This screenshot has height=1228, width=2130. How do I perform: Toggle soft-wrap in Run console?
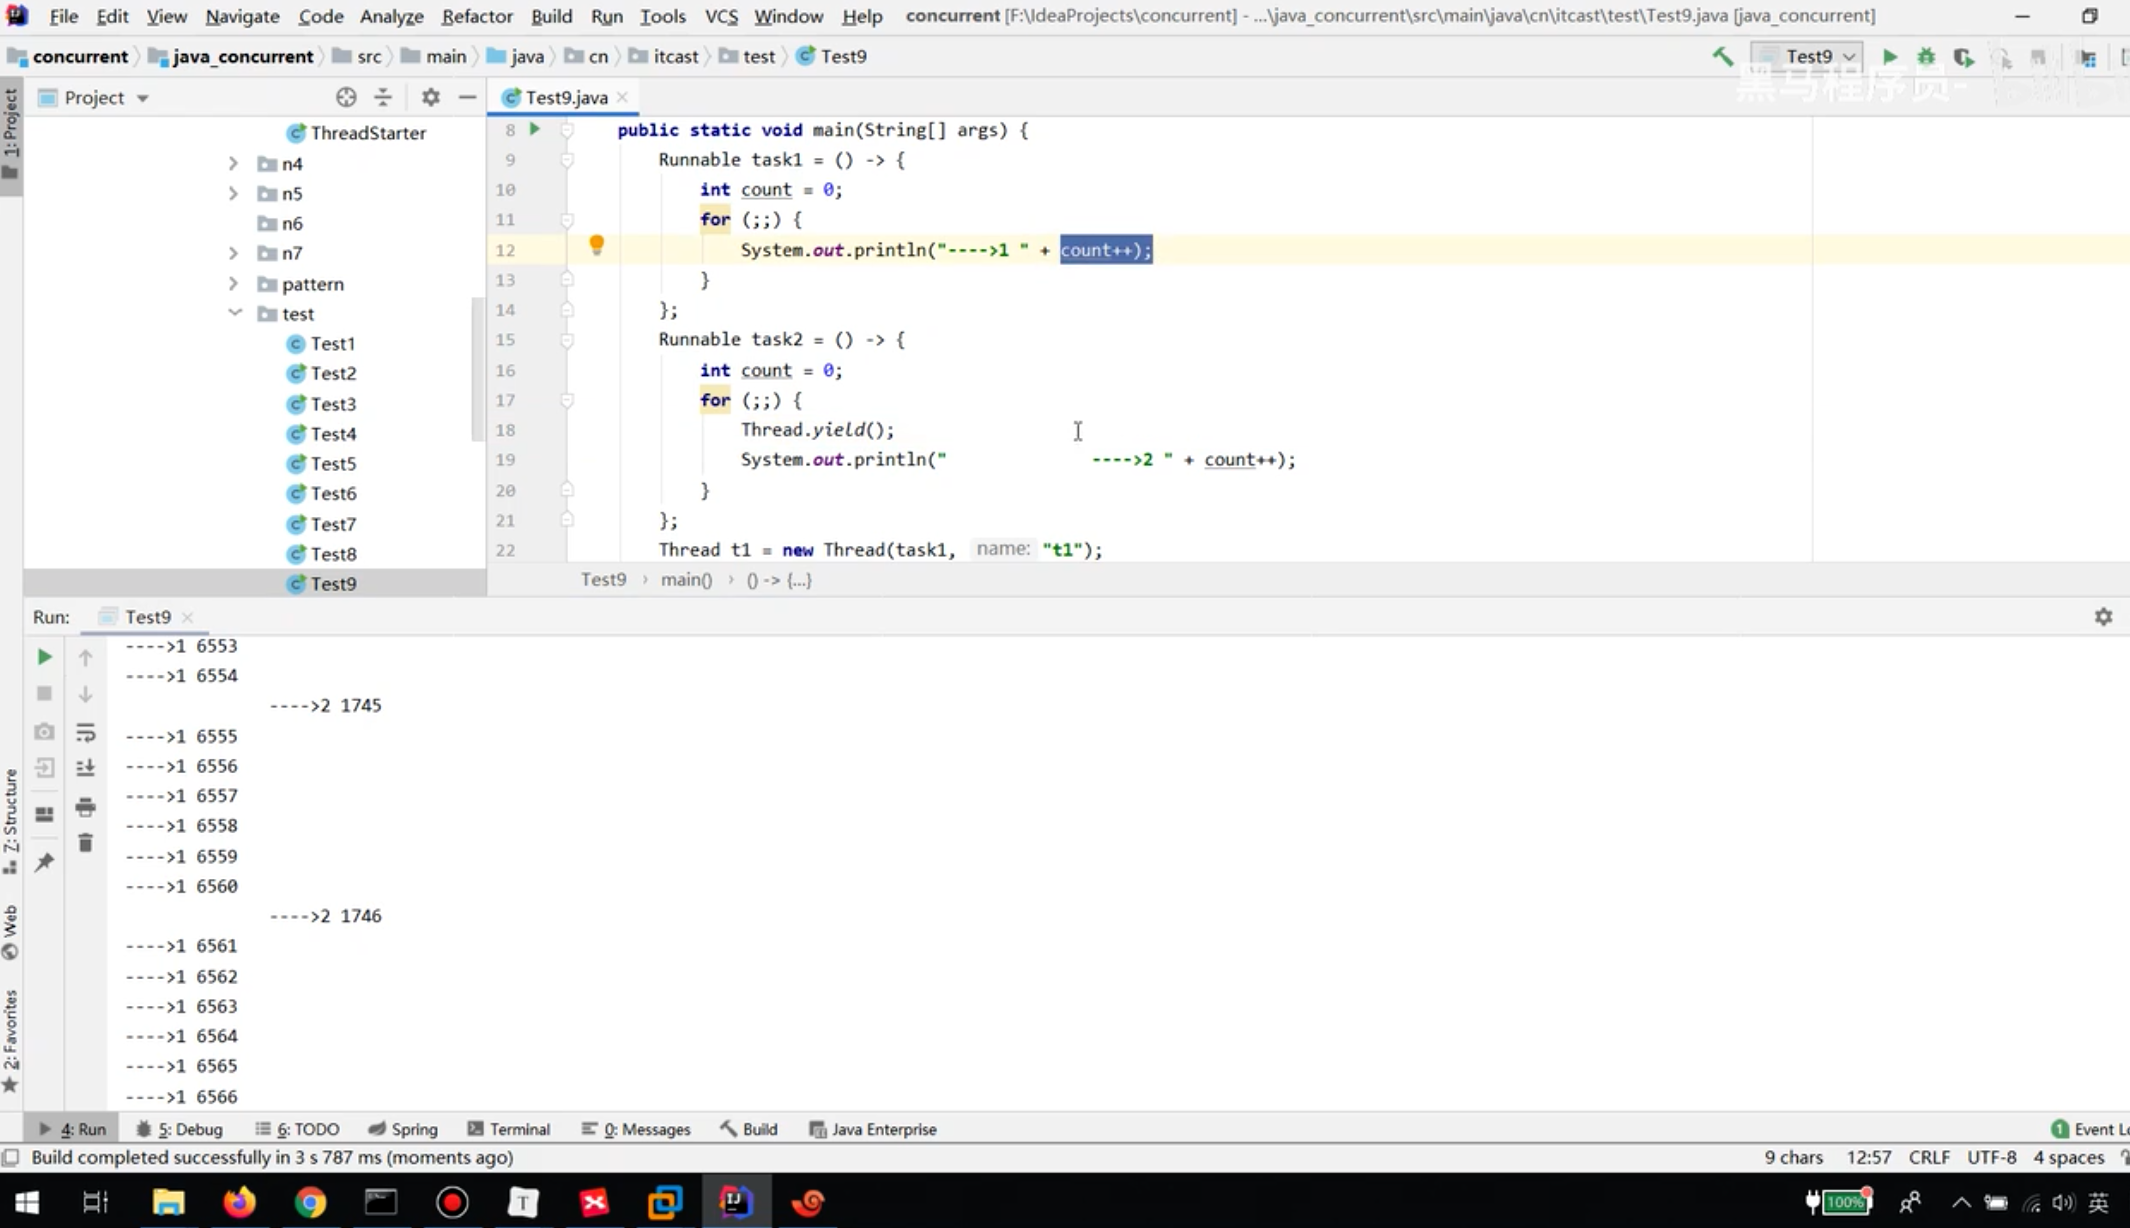point(85,732)
